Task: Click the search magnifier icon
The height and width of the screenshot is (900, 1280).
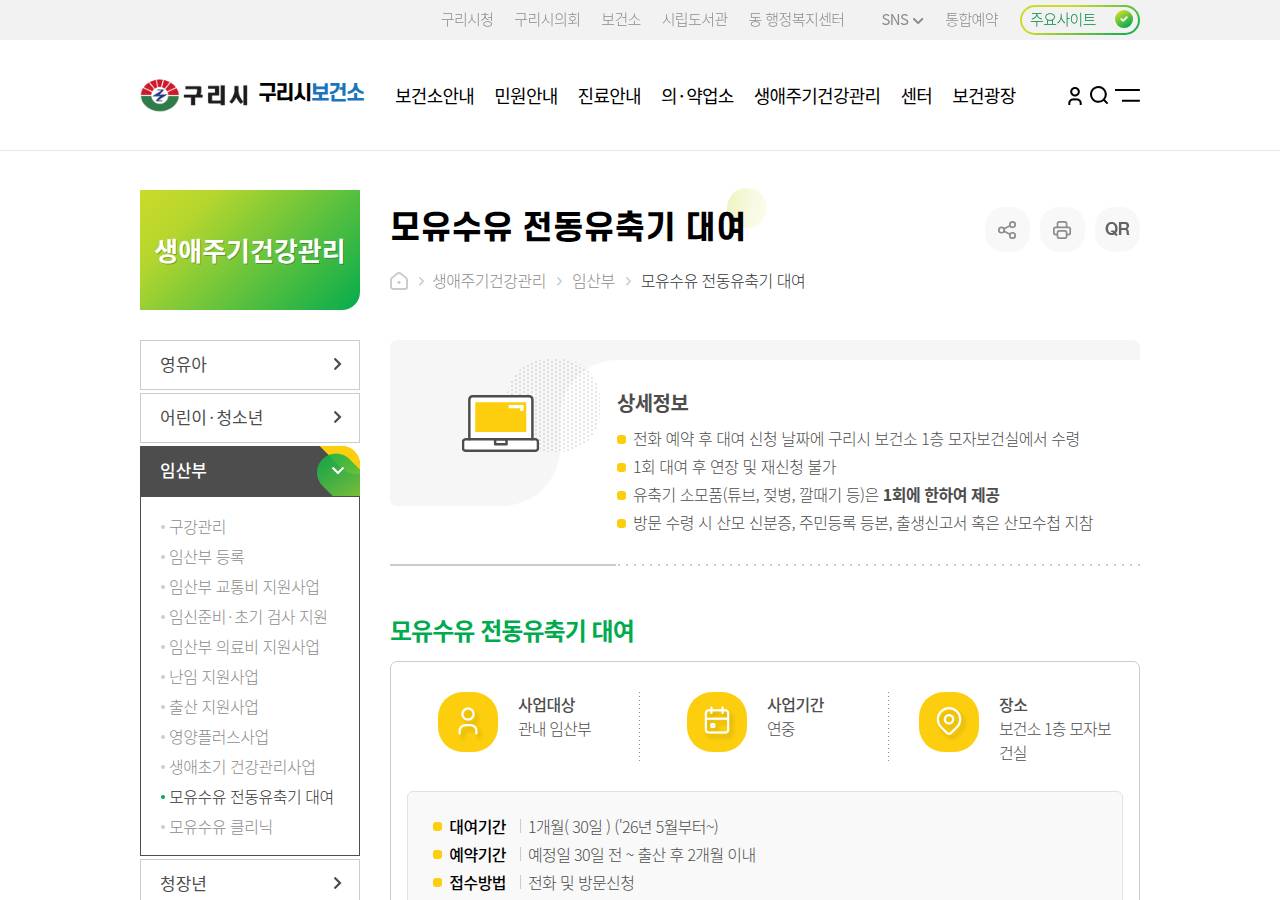Action: pos(1099,96)
